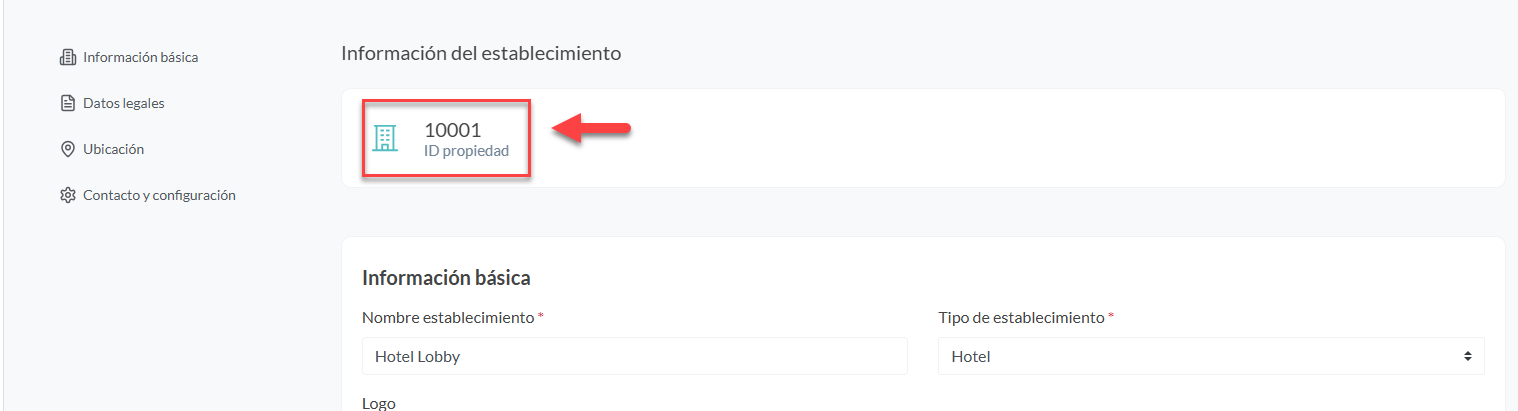This screenshot has height=411, width=1518.
Task: Click the Información del establecimiento heading
Action: (481, 53)
